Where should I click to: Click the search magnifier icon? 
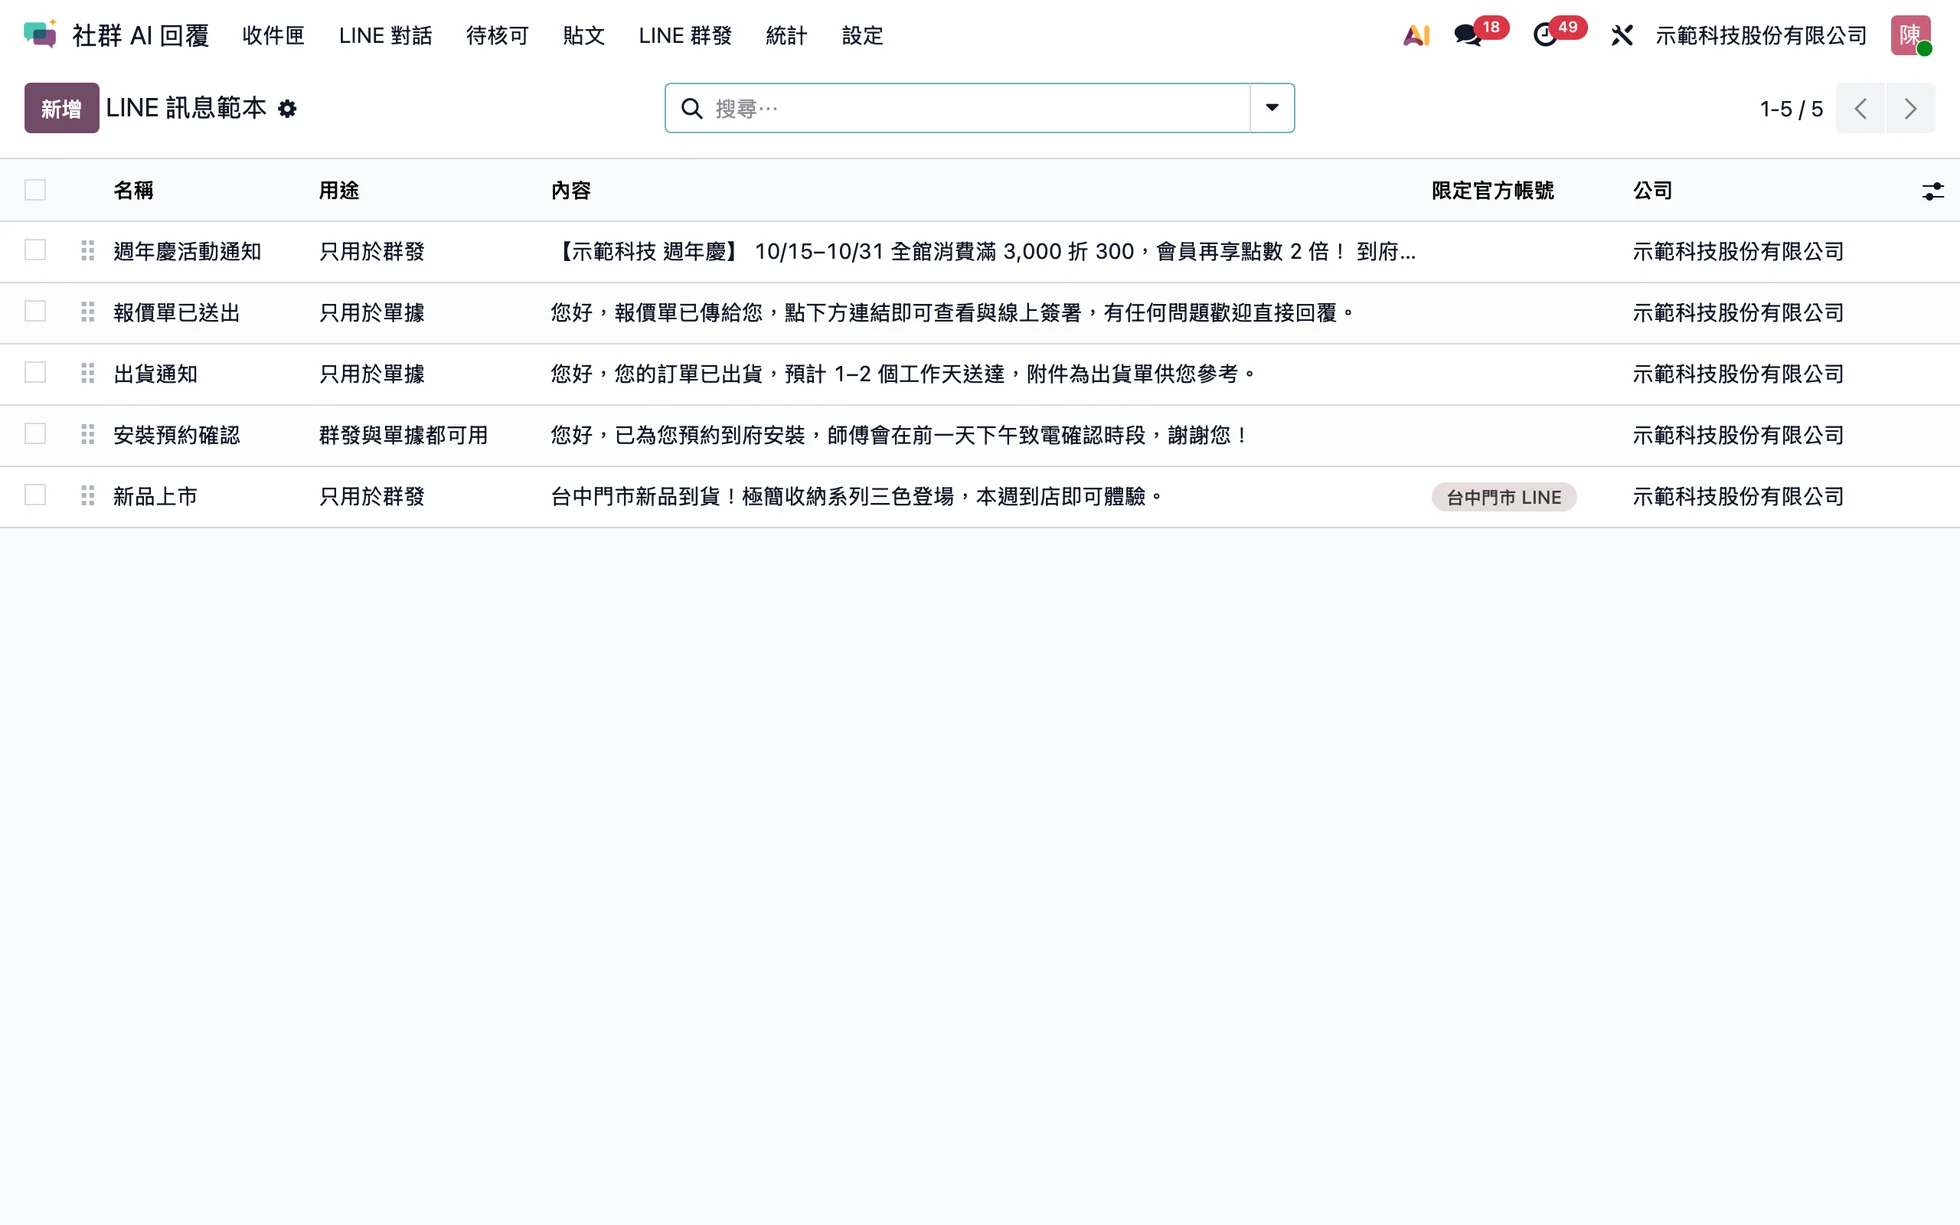pyautogui.click(x=692, y=108)
